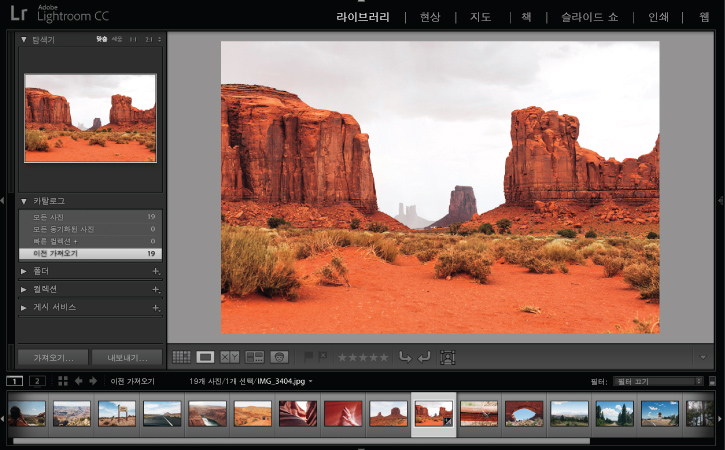Screen dimensions: 725x450
Task: Open toolbar content dropdown arrow
Action: tap(703, 358)
